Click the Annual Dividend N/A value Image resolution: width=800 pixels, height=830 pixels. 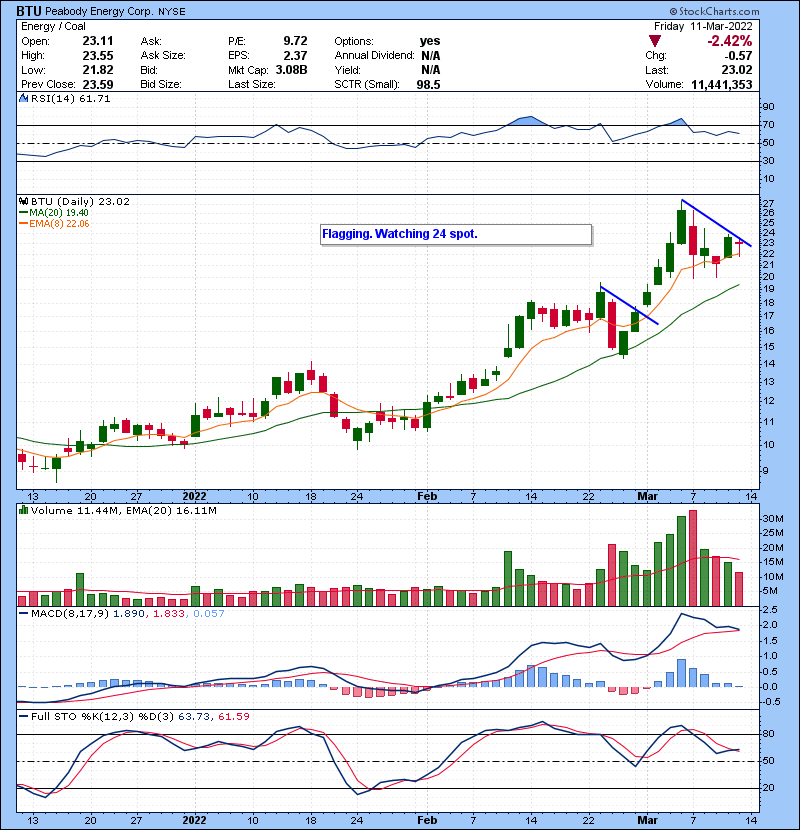431,55
